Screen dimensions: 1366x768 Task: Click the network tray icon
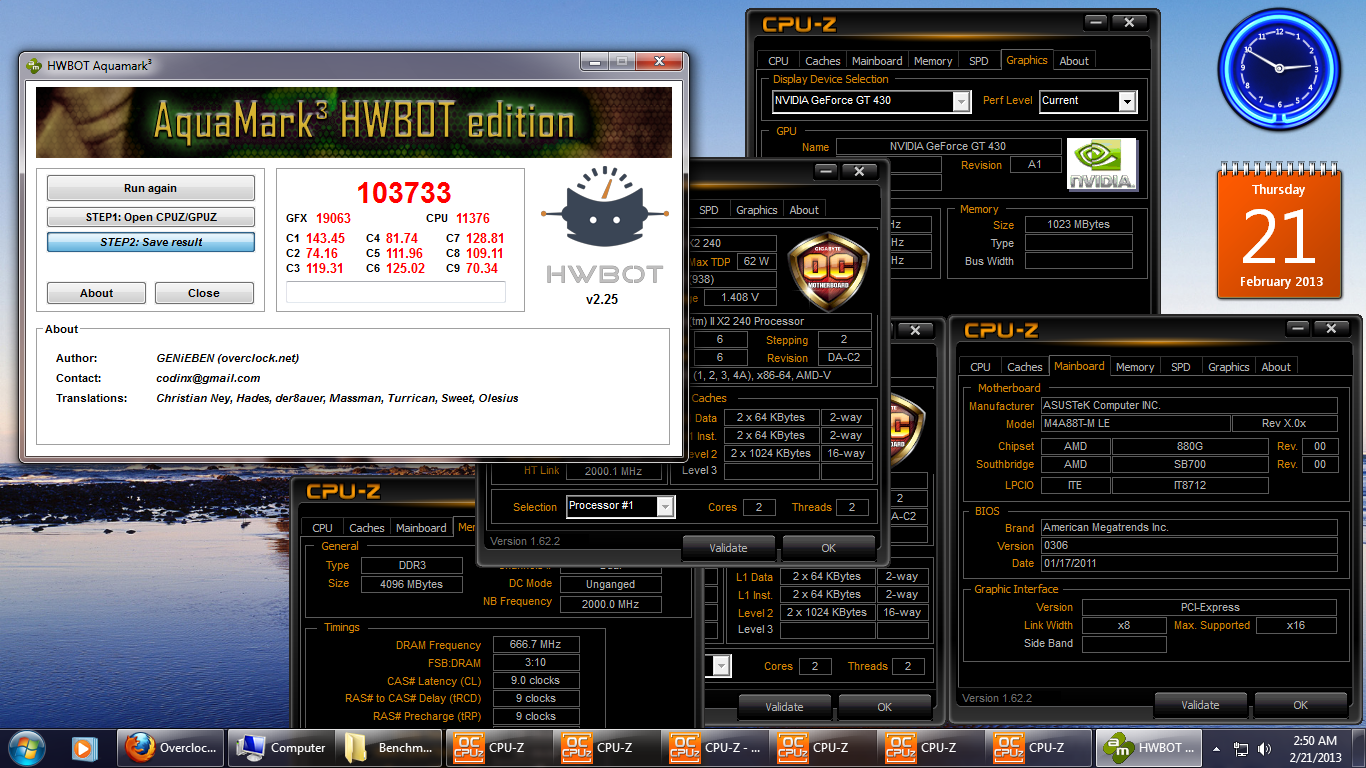[x=1241, y=748]
